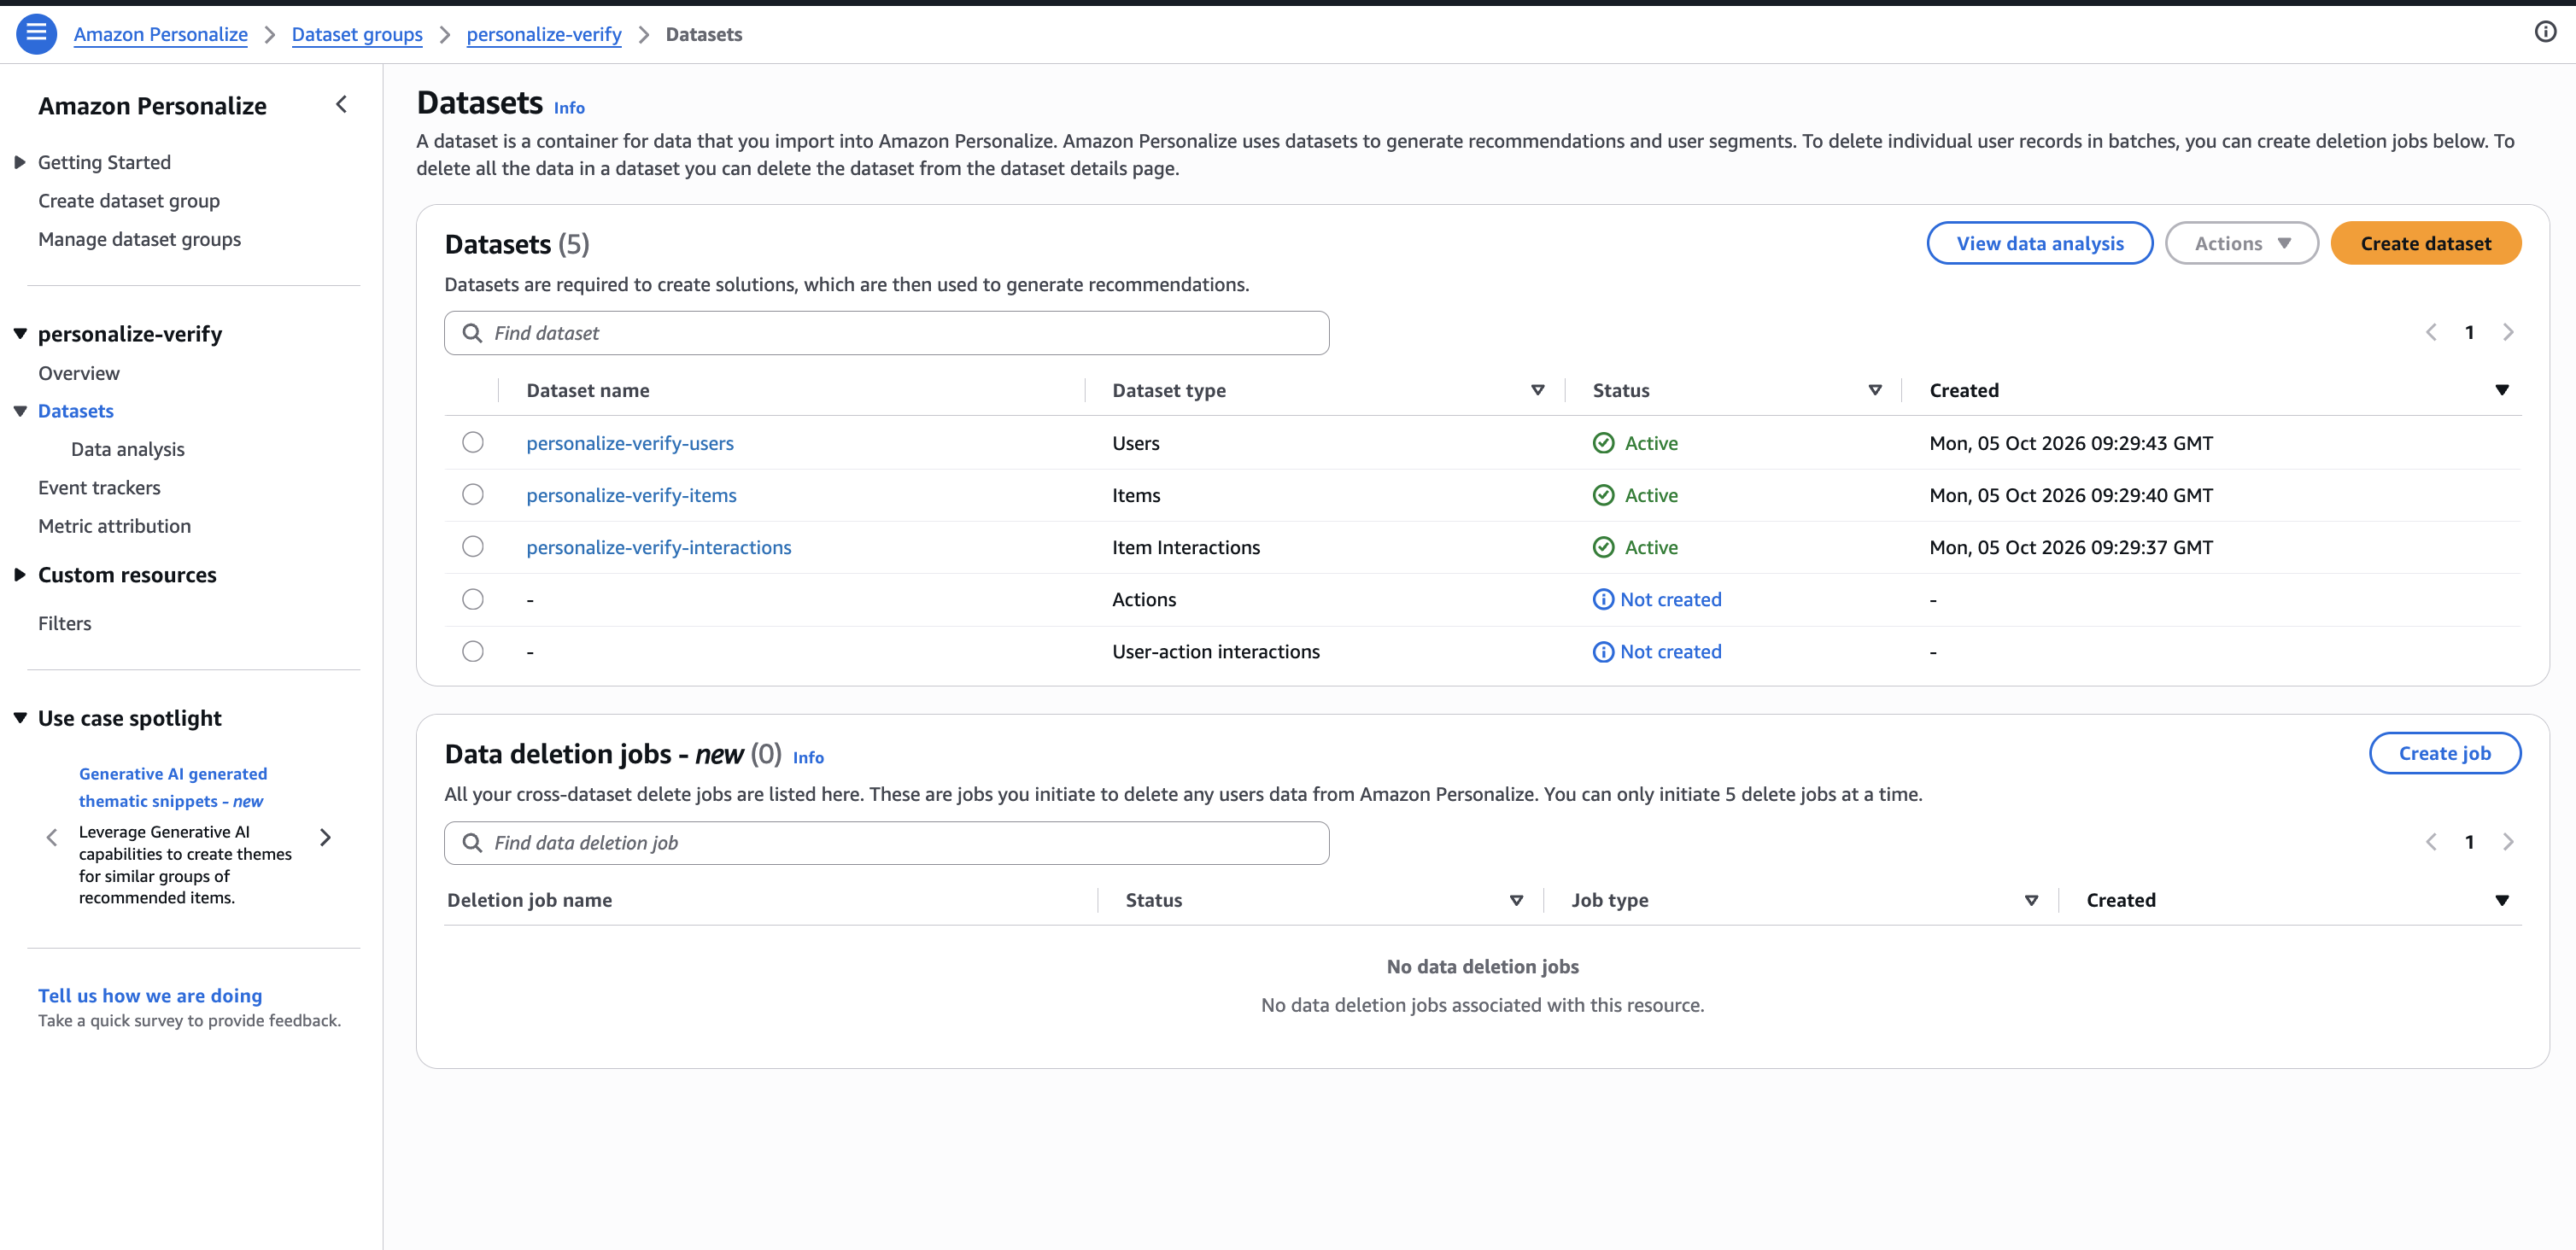Viewport: 2576px width, 1250px height.
Task: Expand Getting Started in sidebar
Action: 20,163
